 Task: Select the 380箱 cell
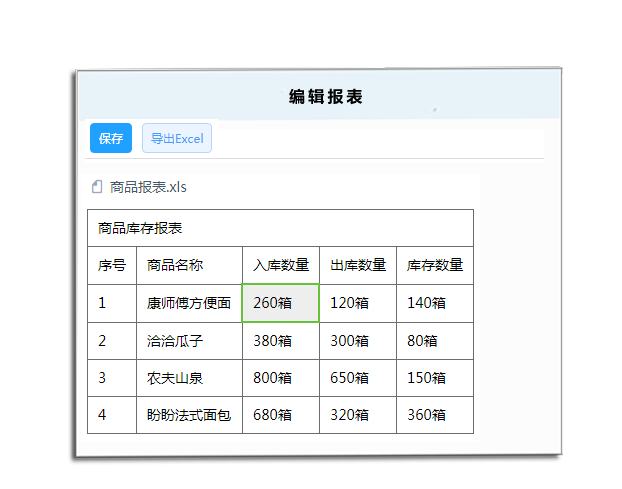280,341
